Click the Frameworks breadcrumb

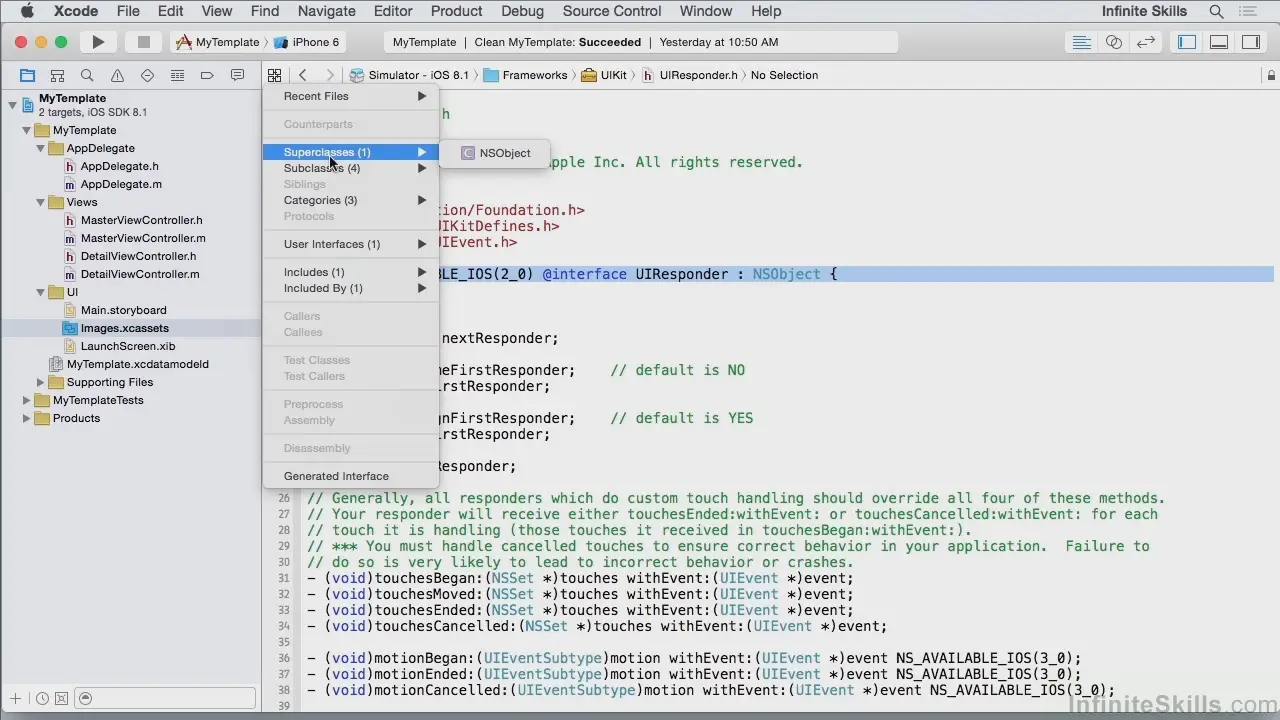tap(526, 75)
